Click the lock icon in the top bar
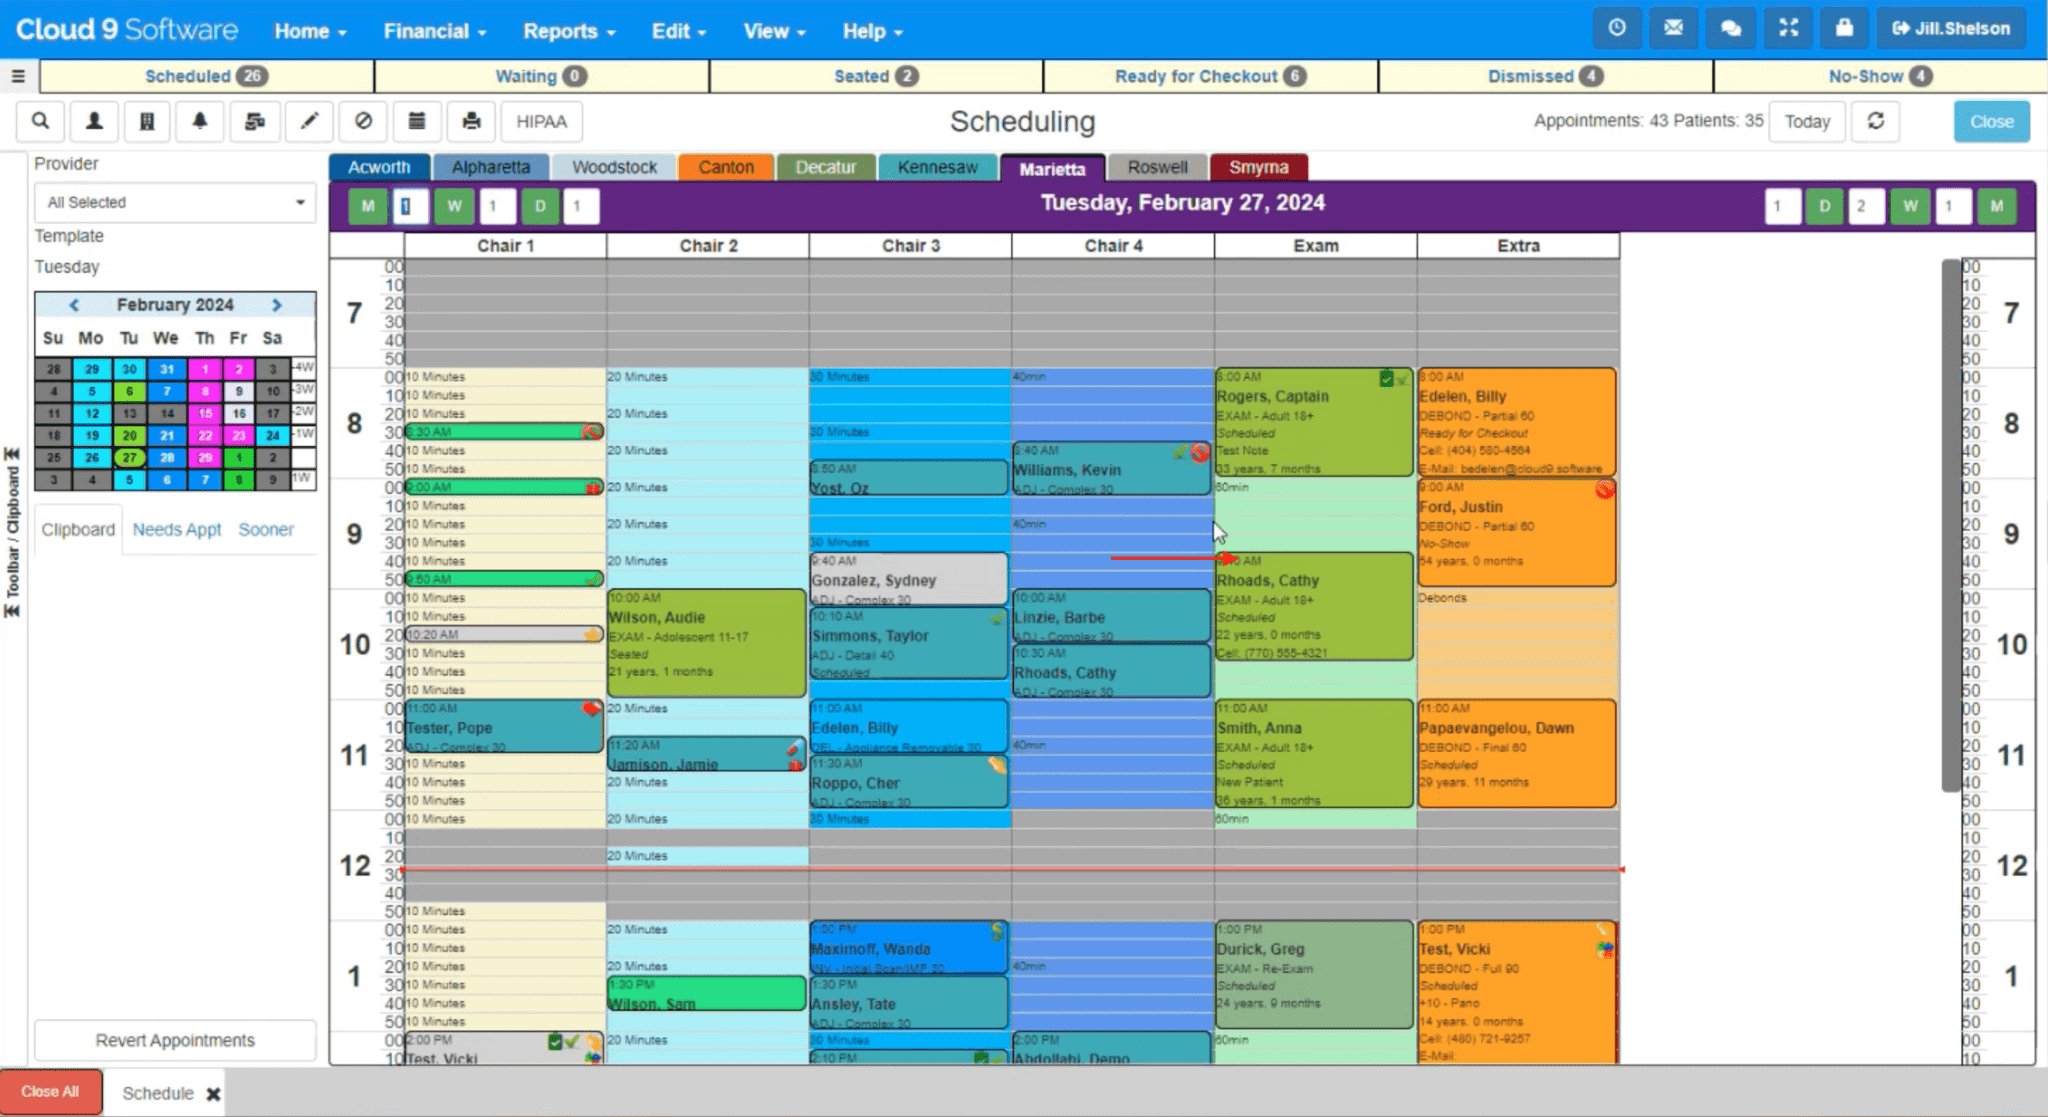This screenshot has height=1117, width=2048. pyautogui.click(x=1844, y=28)
